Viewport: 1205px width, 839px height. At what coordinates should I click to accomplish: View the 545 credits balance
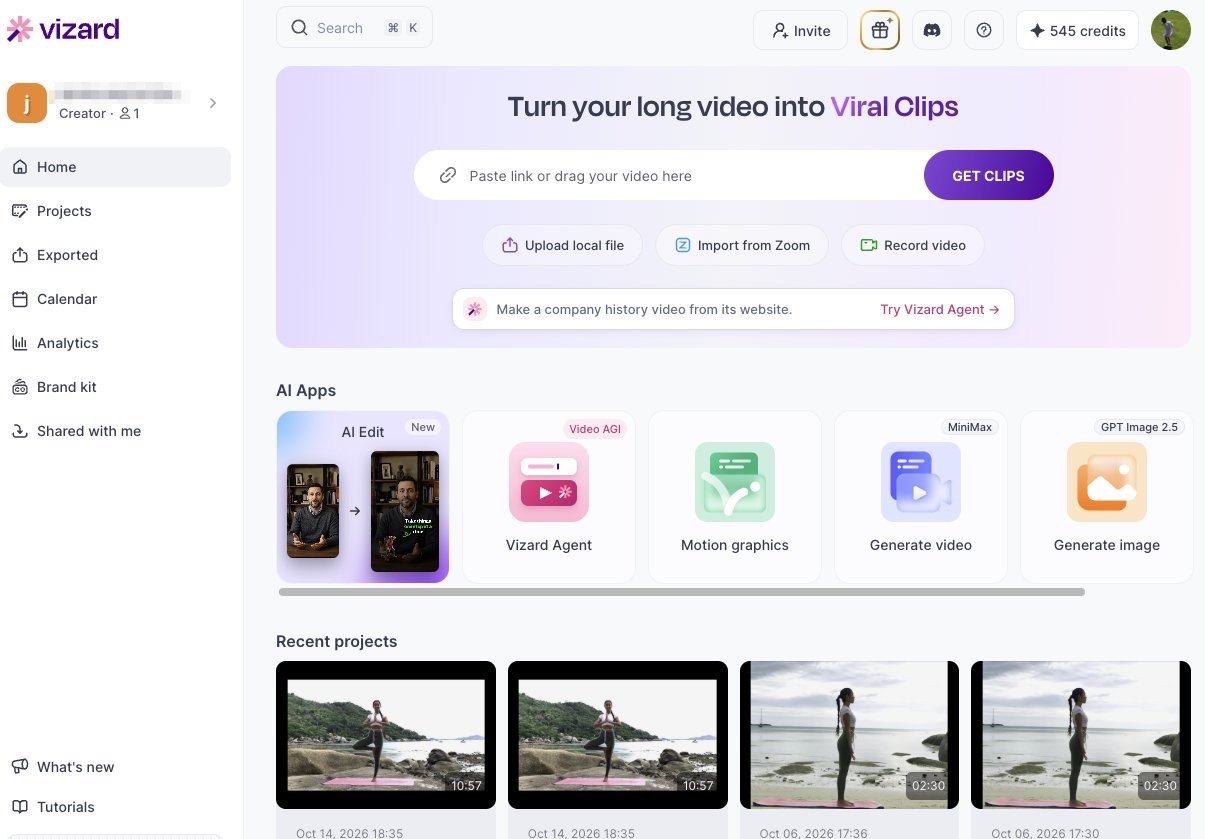click(1077, 30)
